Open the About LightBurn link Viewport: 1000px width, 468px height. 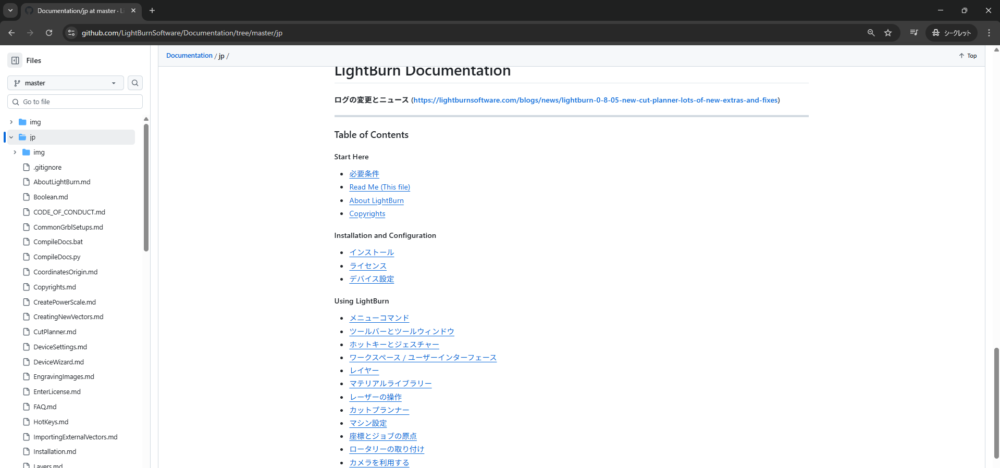pyautogui.click(x=376, y=201)
